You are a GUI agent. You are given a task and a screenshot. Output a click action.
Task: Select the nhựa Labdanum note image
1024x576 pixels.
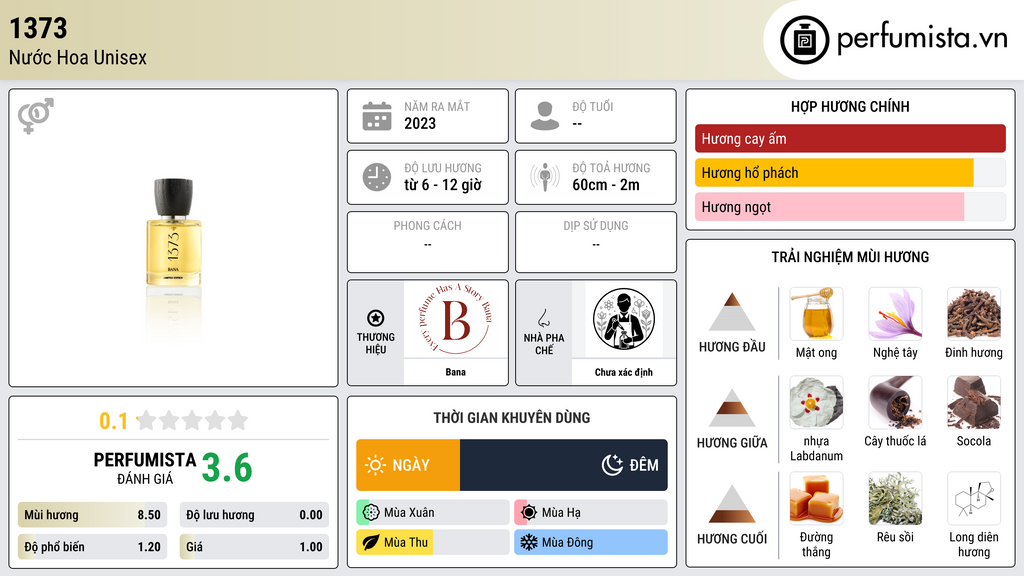(x=816, y=402)
